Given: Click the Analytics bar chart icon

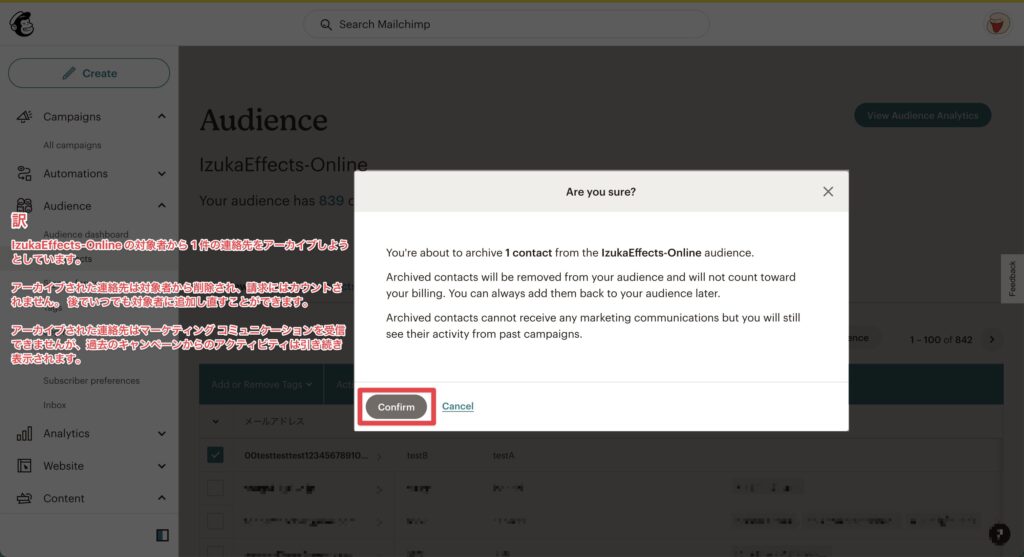Looking at the screenshot, I should (x=24, y=434).
